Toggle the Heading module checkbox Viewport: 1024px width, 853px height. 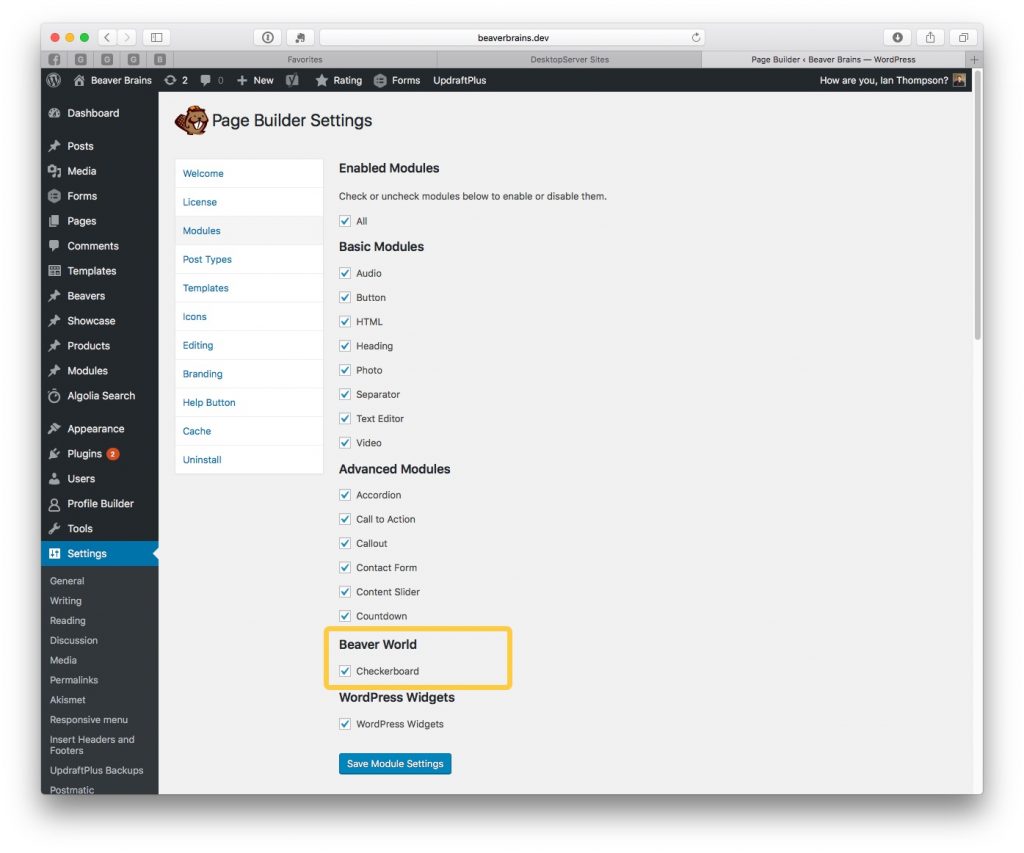[x=345, y=346]
